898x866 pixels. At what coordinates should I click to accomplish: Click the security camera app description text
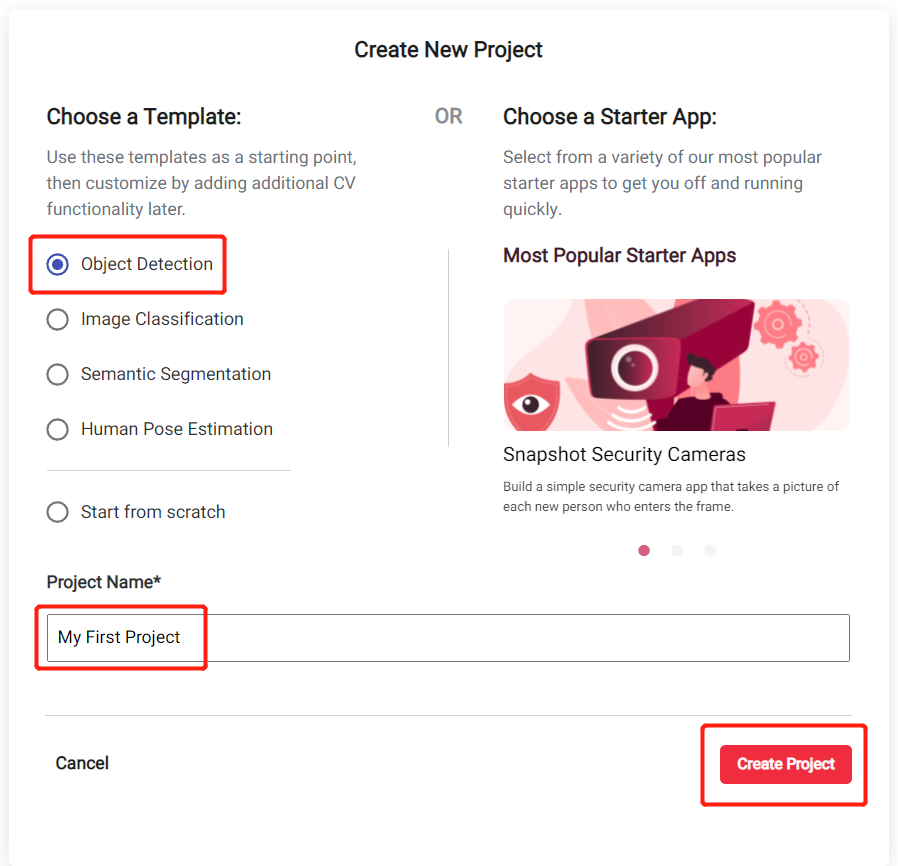click(671, 497)
